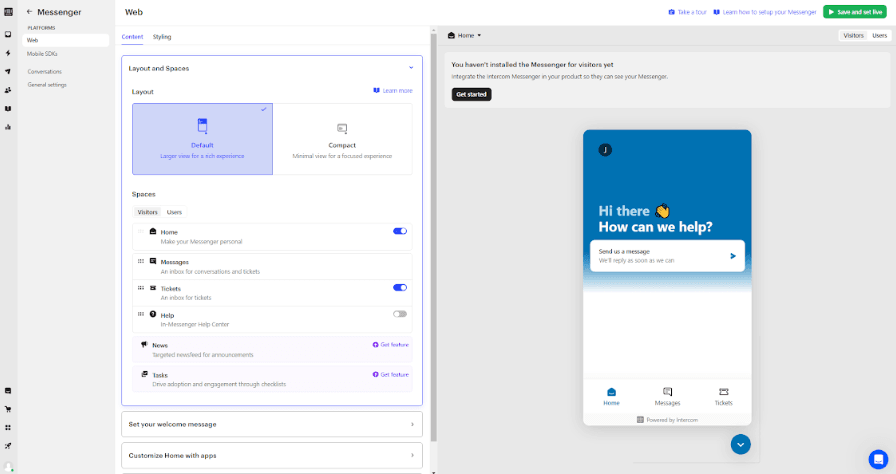Viewport: 896px width, 474px height.
Task: Click the drag handle for Messages space
Action: click(x=141, y=261)
